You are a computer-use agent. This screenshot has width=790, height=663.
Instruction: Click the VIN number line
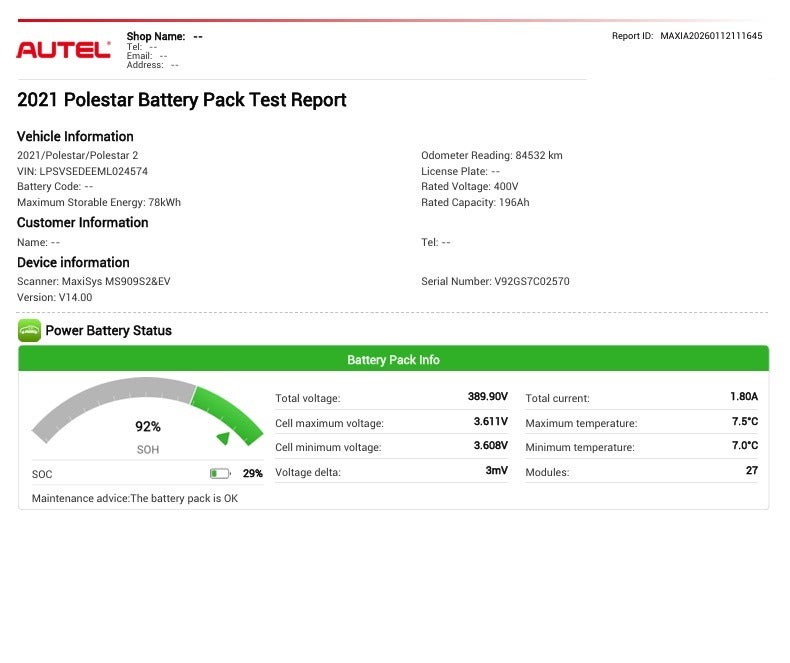(82, 171)
